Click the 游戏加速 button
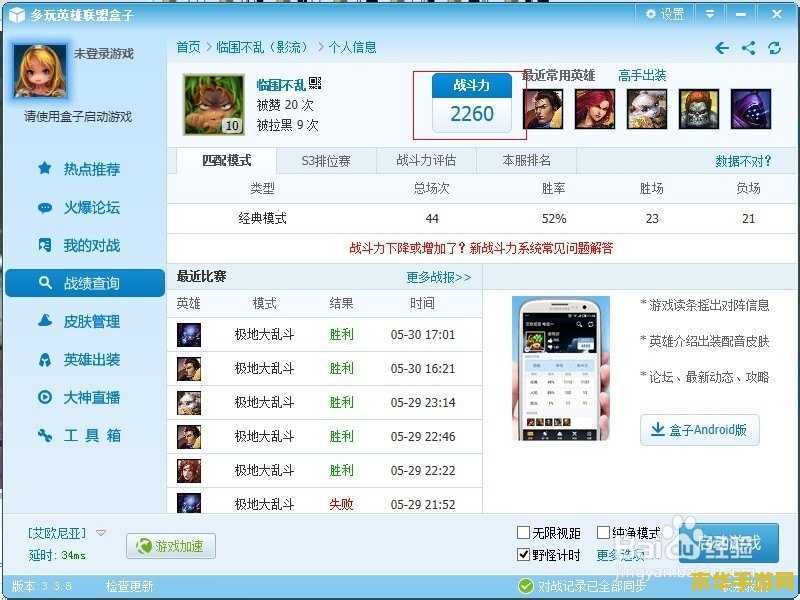Image resolution: width=800 pixels, height=600 pixels. pyautogui.click(x=170, y=545)
